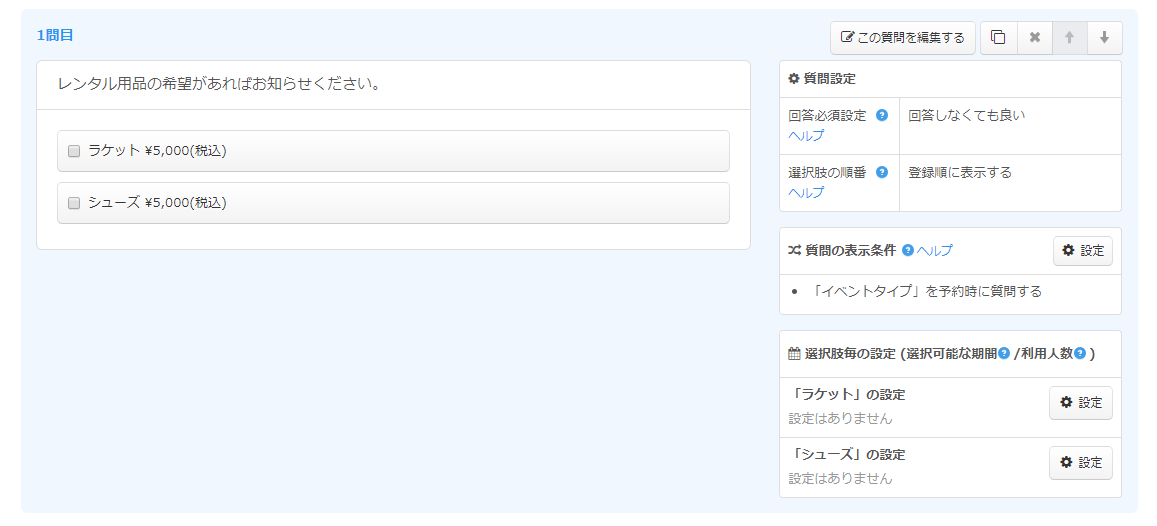1157x526 pixels.
Task: Open the ヘルプ link beside 質問の表示条件
Action: [x=934, y=251]
